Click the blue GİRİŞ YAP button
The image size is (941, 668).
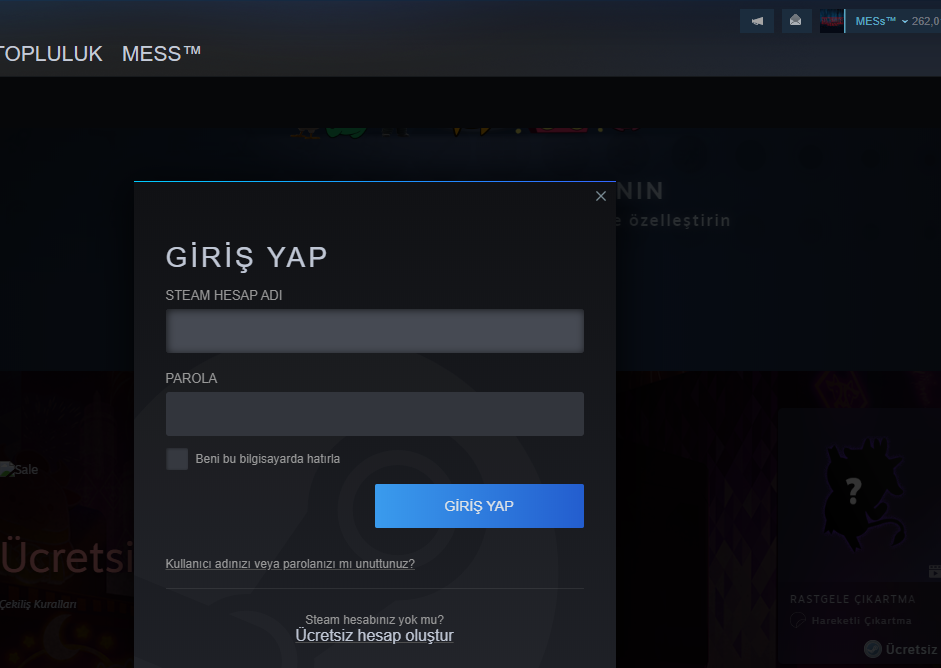point(479,506)
